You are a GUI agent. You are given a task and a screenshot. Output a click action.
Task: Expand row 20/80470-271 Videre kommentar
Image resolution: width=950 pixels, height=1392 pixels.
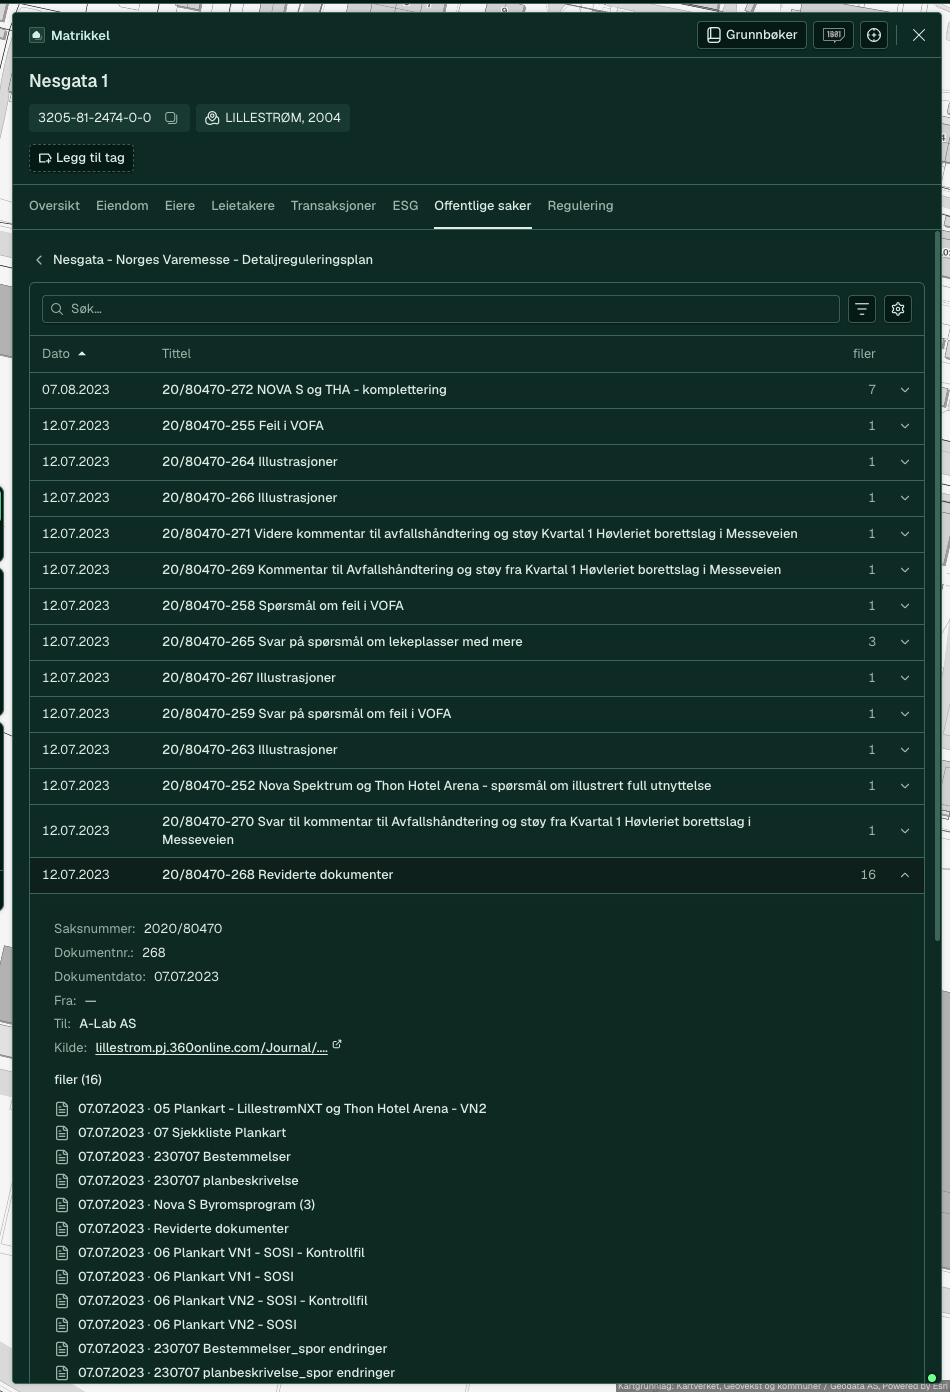tap(905, 534)
